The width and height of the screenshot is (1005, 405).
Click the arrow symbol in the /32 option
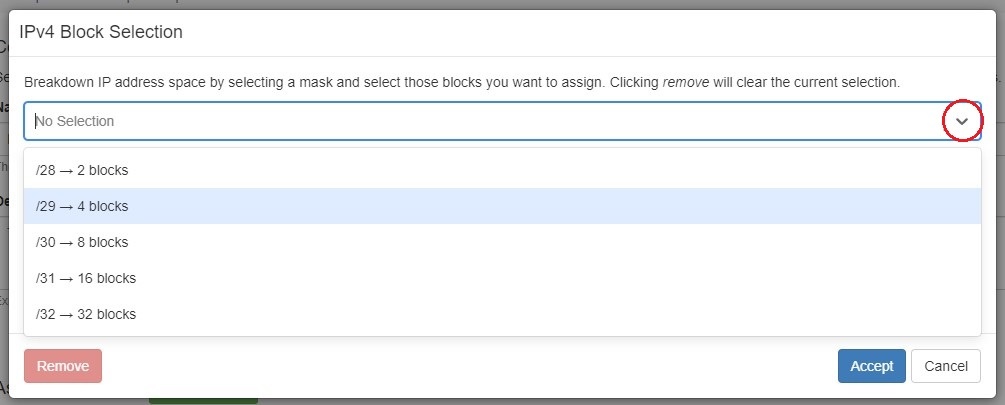(x=66, y=314)
